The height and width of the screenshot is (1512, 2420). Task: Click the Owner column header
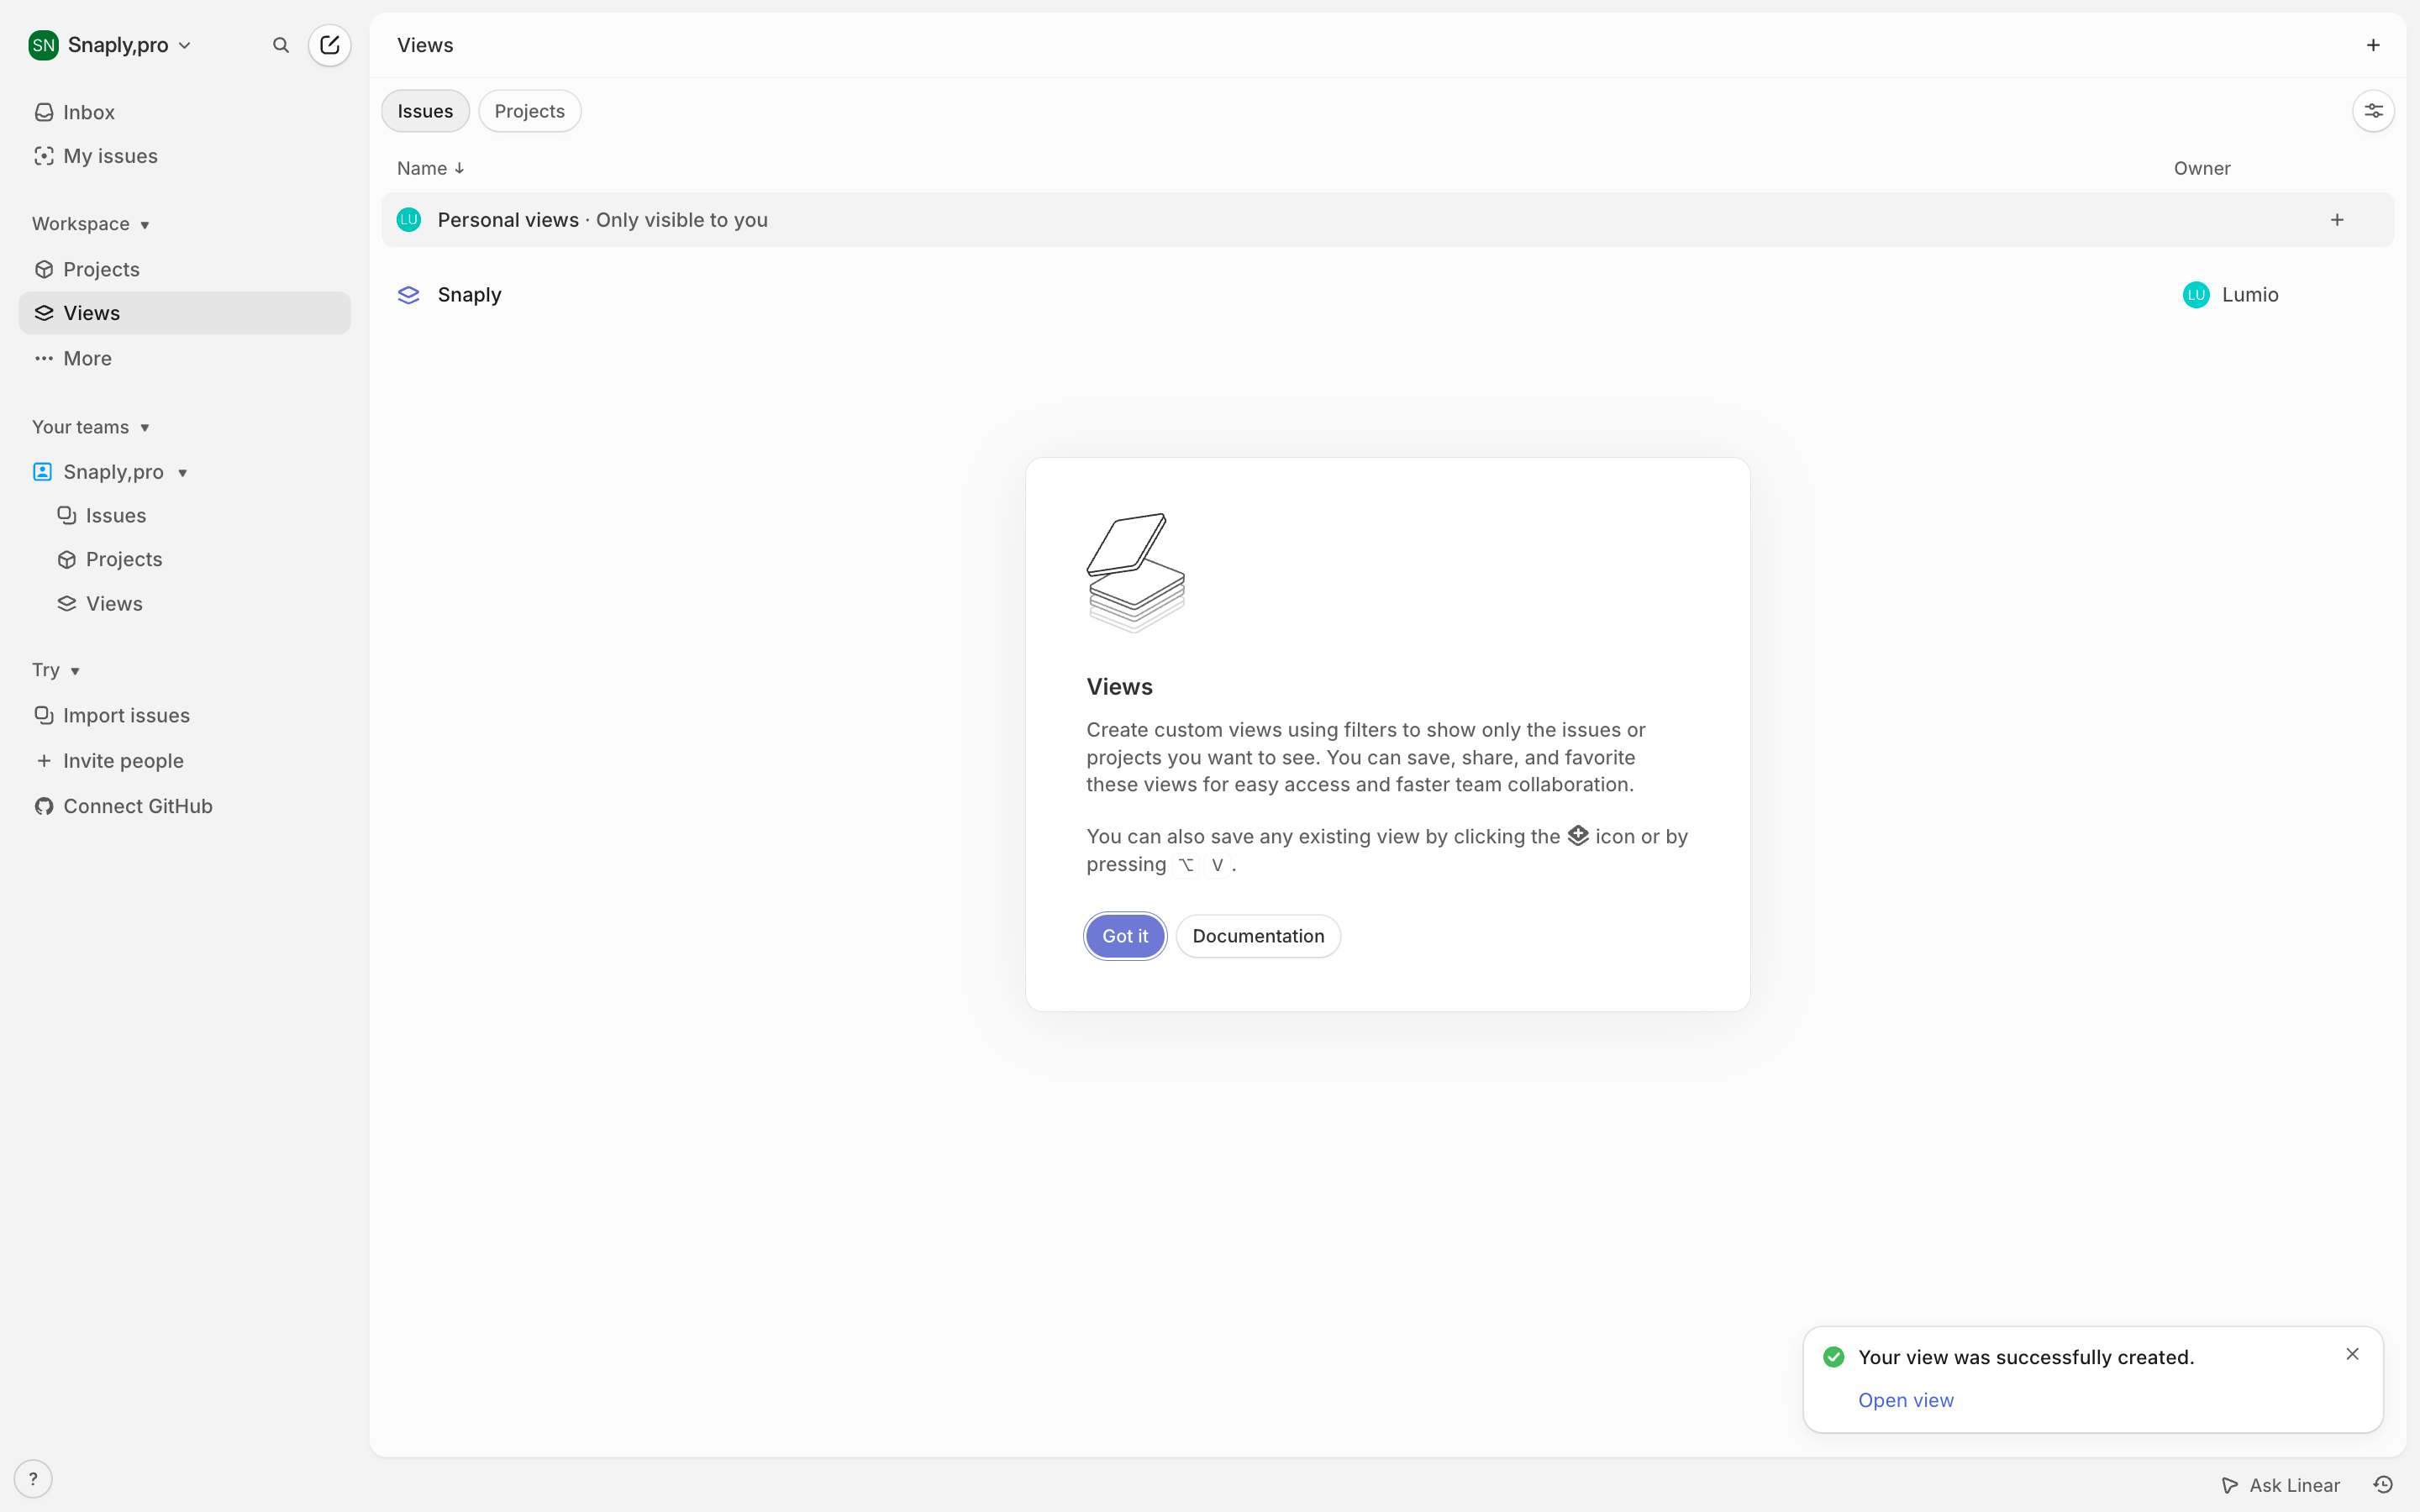click(x=2202, y=168)
